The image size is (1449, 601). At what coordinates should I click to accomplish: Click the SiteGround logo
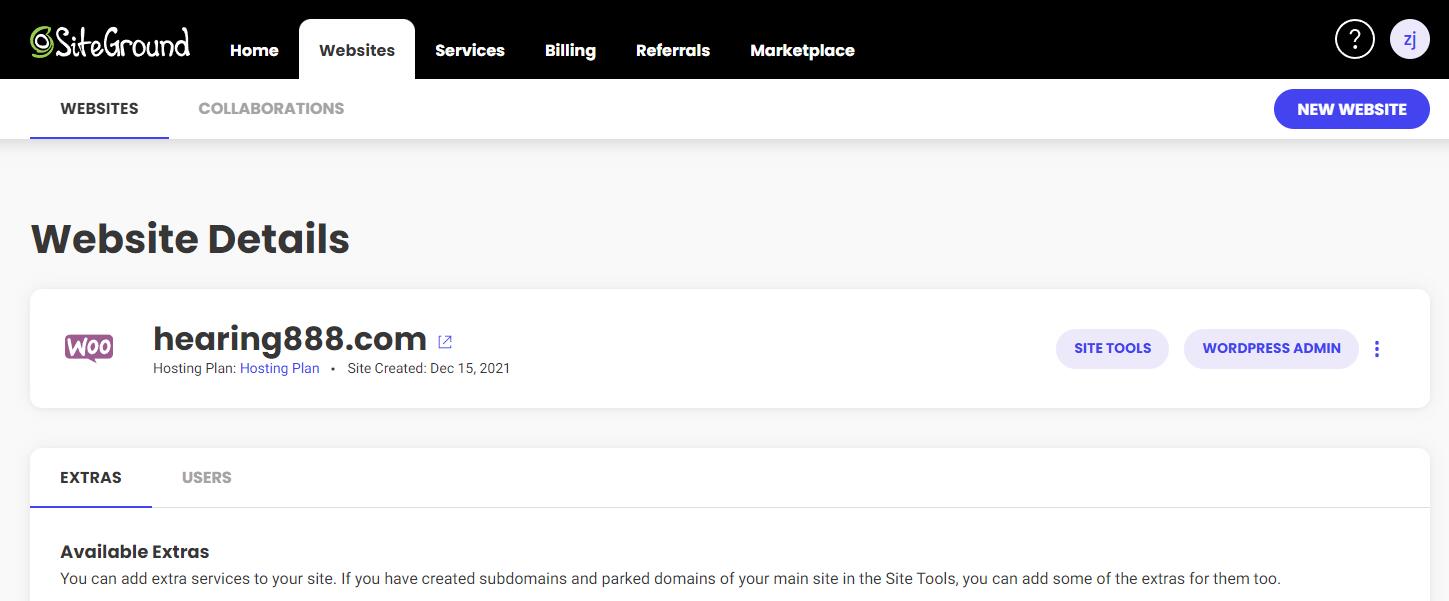[x=110, y=42]
